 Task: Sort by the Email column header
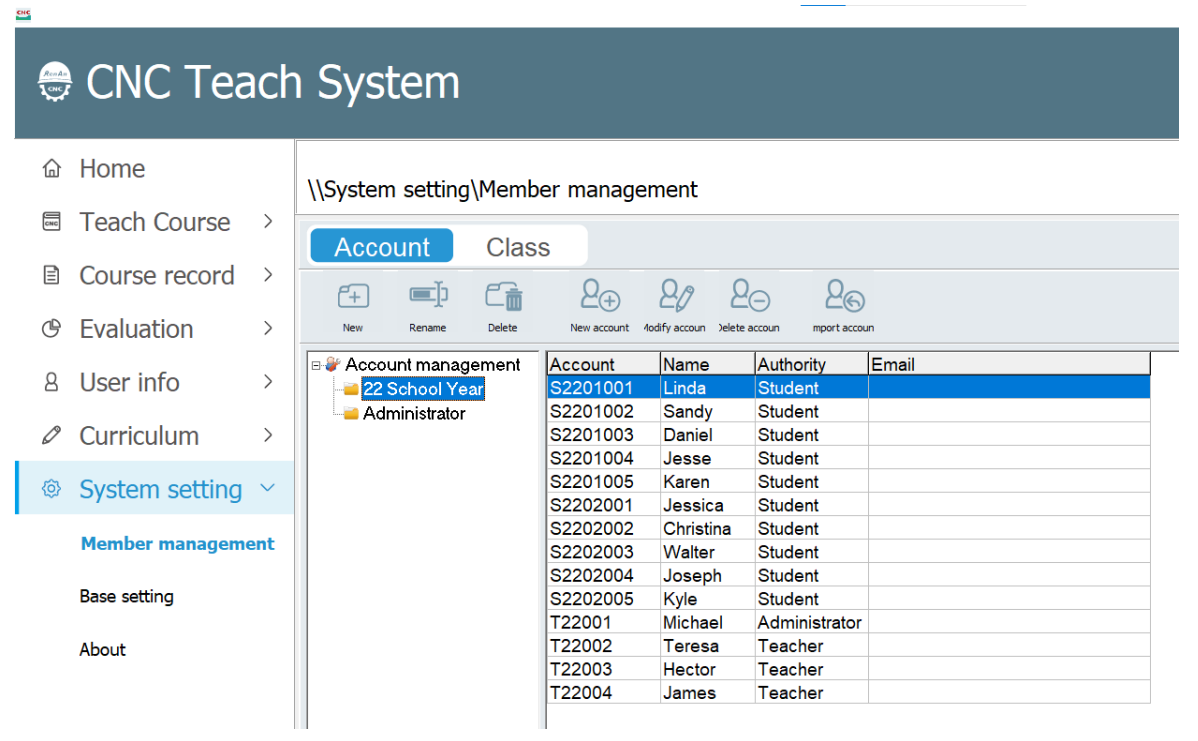point(1009,364)
